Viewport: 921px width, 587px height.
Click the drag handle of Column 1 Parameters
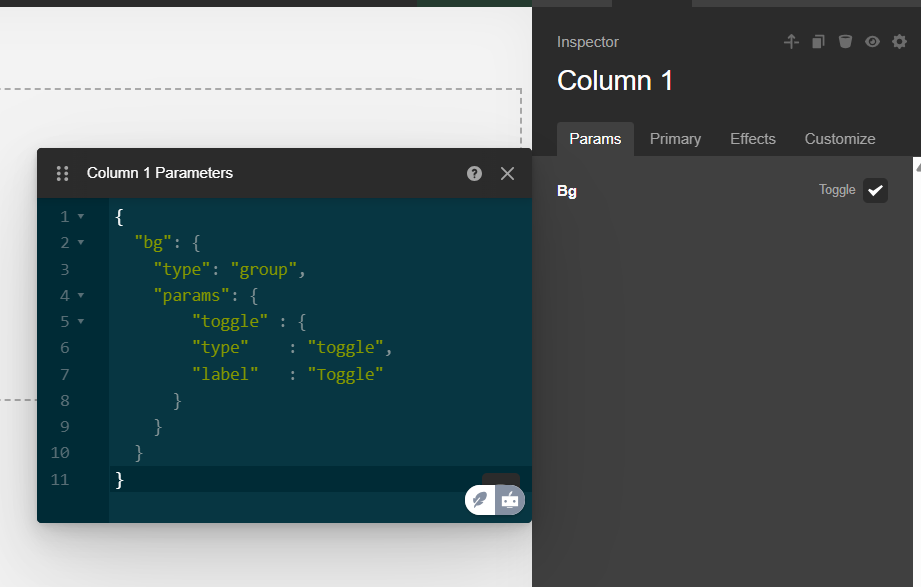click(x=62, y=173)
